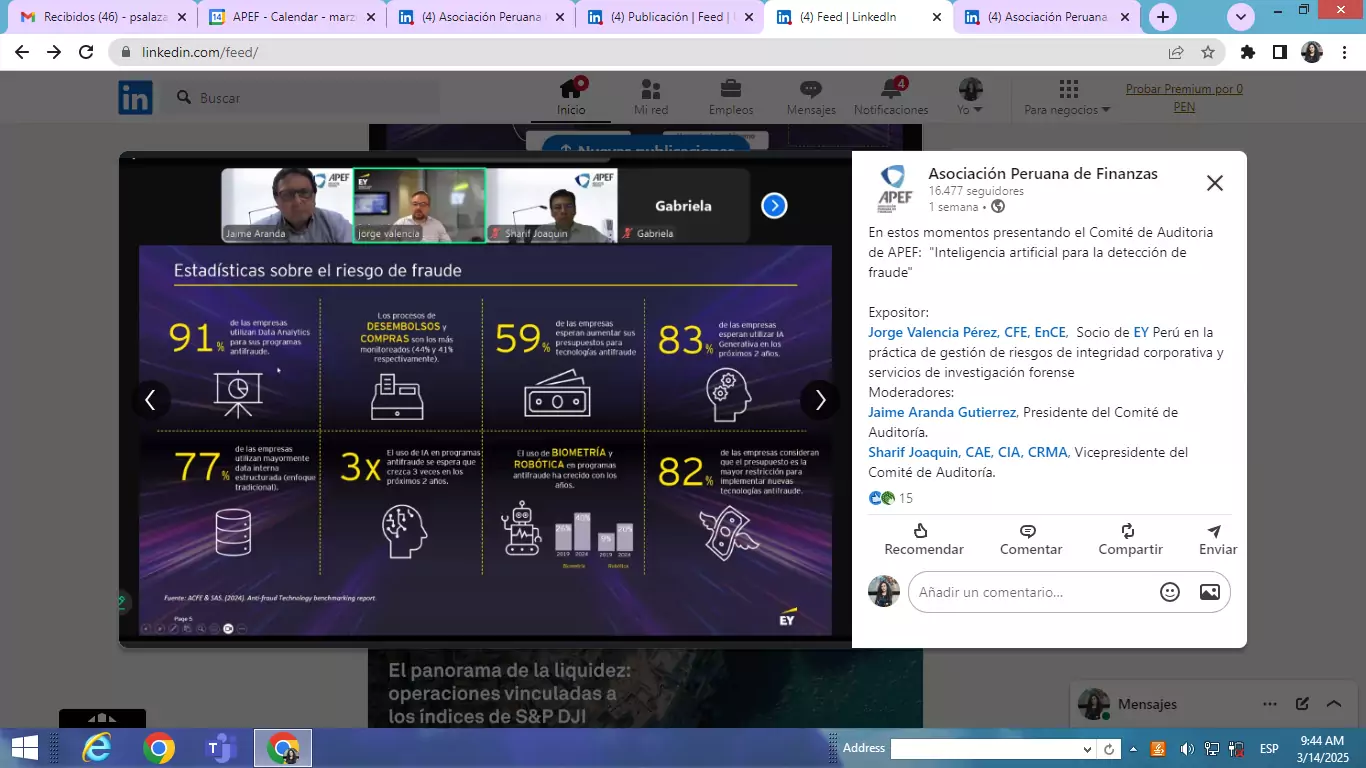Close the post image viewer
Viewport: 1366px width, 768px height.
coord(1214,183)
